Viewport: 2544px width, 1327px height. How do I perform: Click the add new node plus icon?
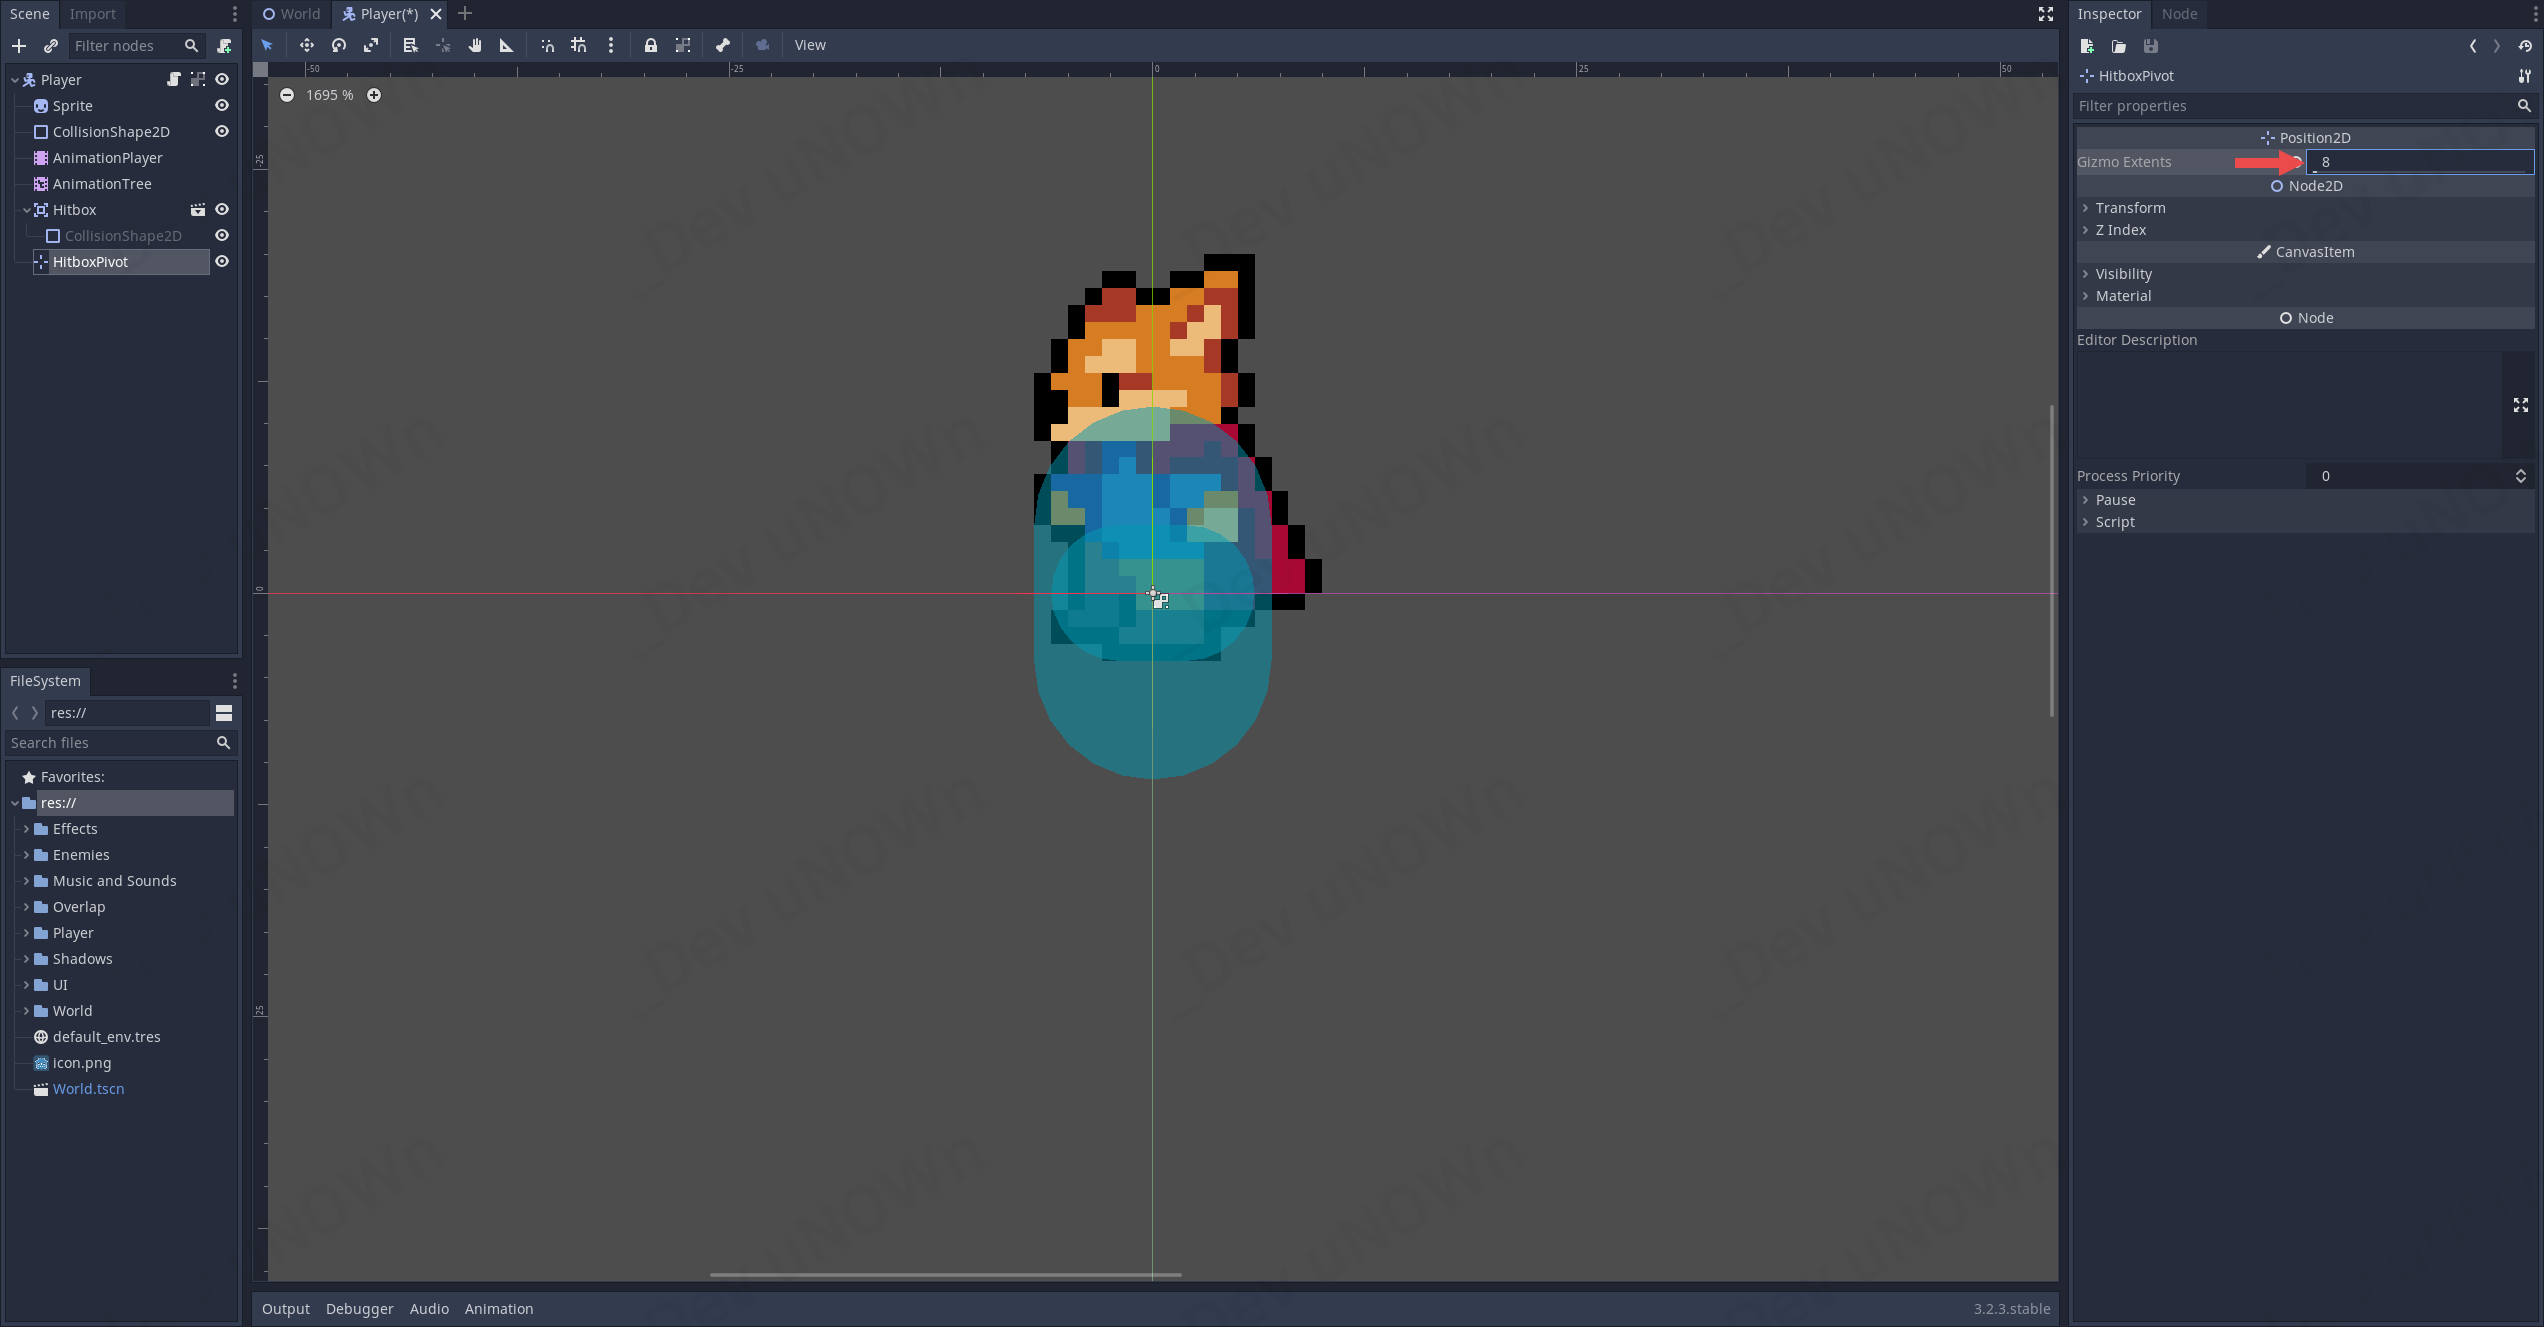(x=19, y=46)
